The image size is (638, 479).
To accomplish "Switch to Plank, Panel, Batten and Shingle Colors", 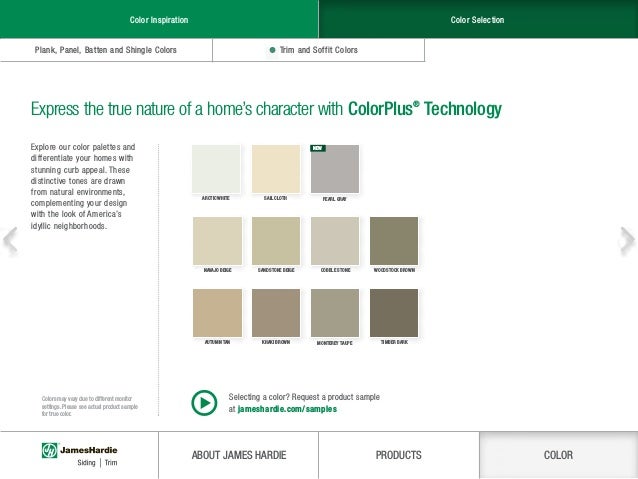I will (106, 50).
